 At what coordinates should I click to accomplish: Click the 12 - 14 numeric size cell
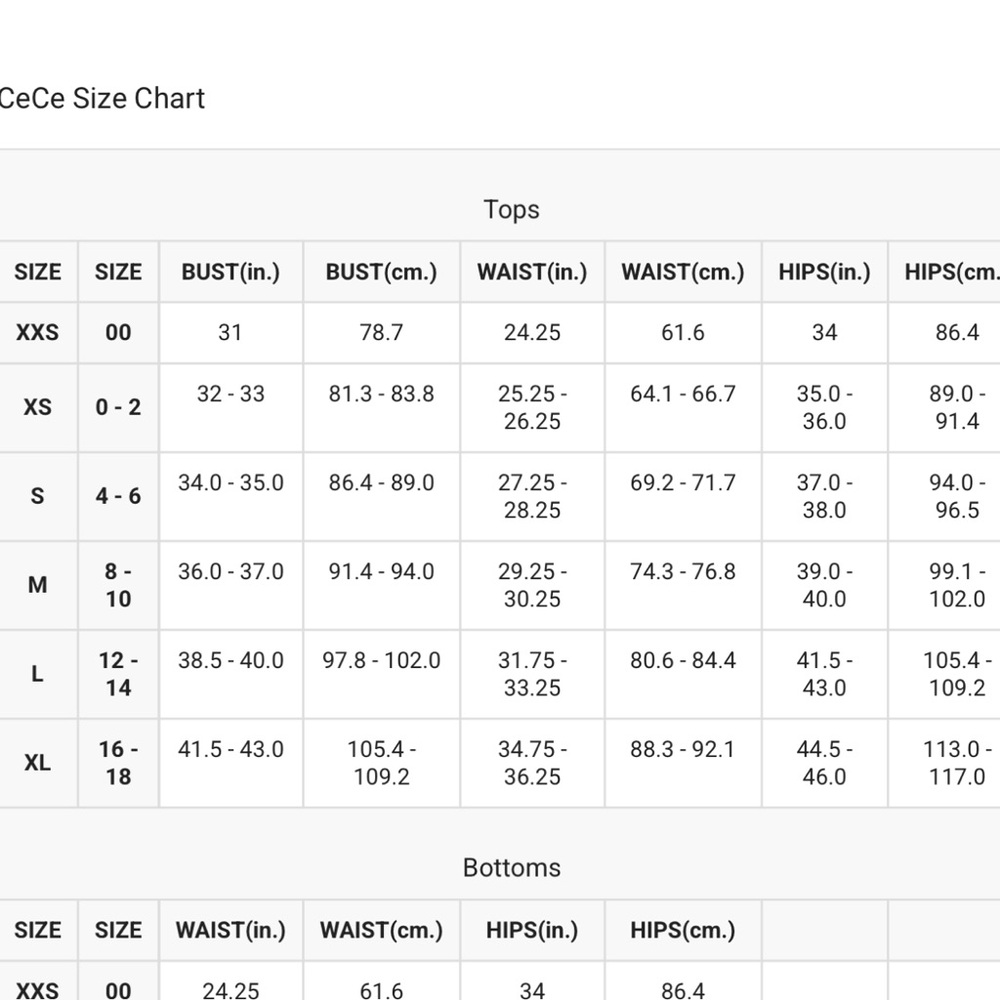[x=119, y=674]
